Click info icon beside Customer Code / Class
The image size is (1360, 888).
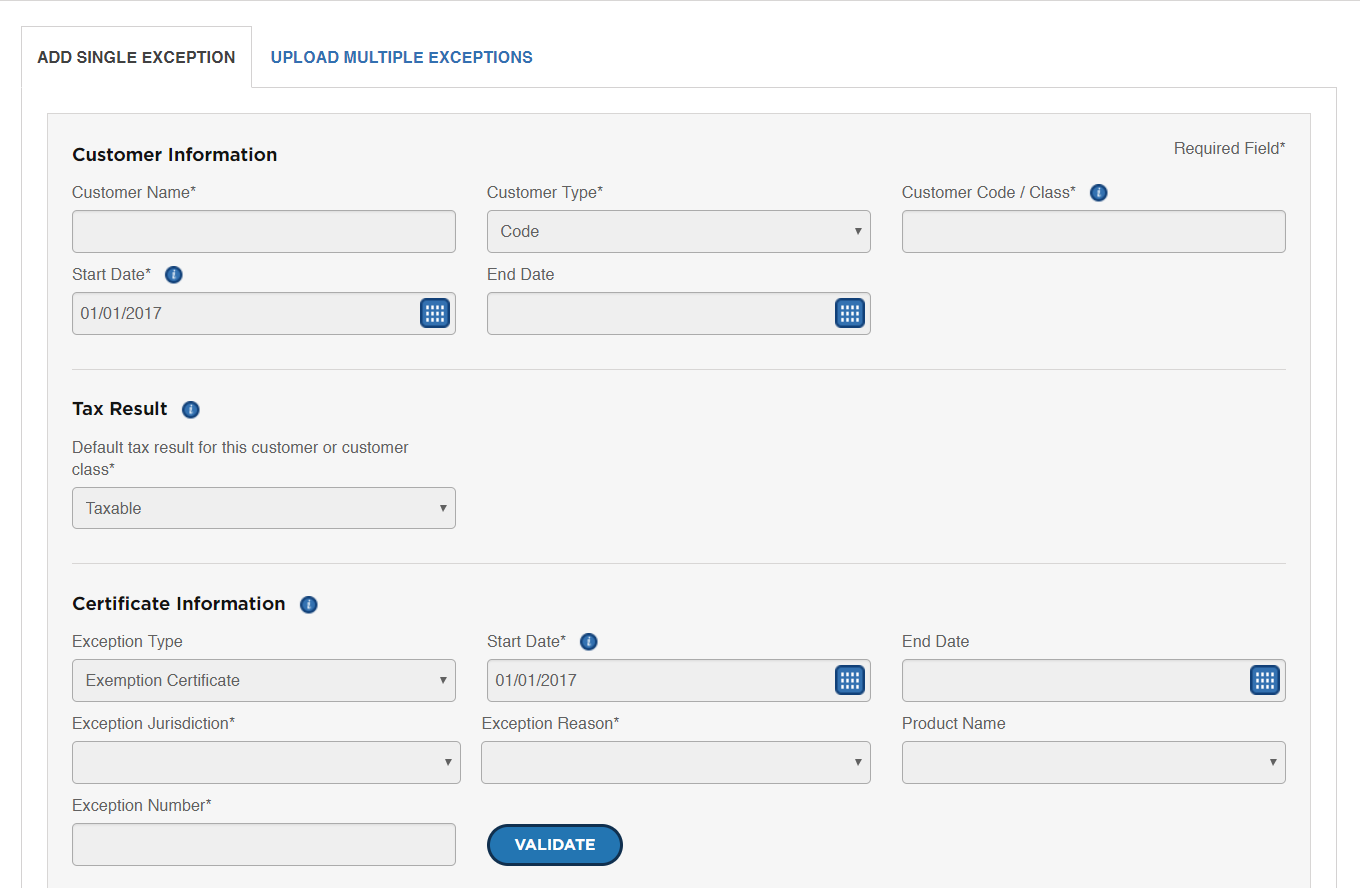click(x=1098, y=193)
